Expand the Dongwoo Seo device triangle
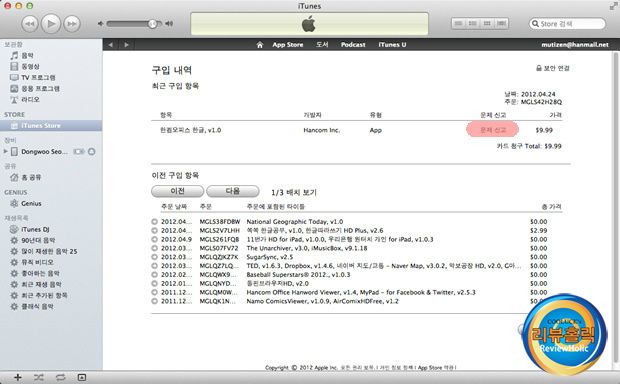Image resolution: width=620 pixels, height=384 pixels. click(5, 151)
